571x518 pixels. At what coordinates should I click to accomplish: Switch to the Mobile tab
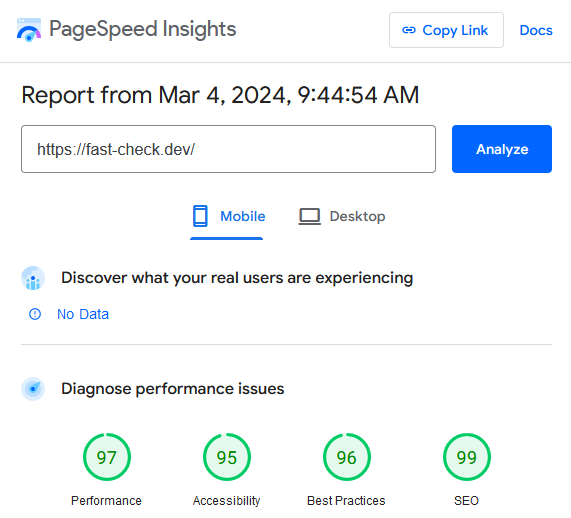pos(227,217)
